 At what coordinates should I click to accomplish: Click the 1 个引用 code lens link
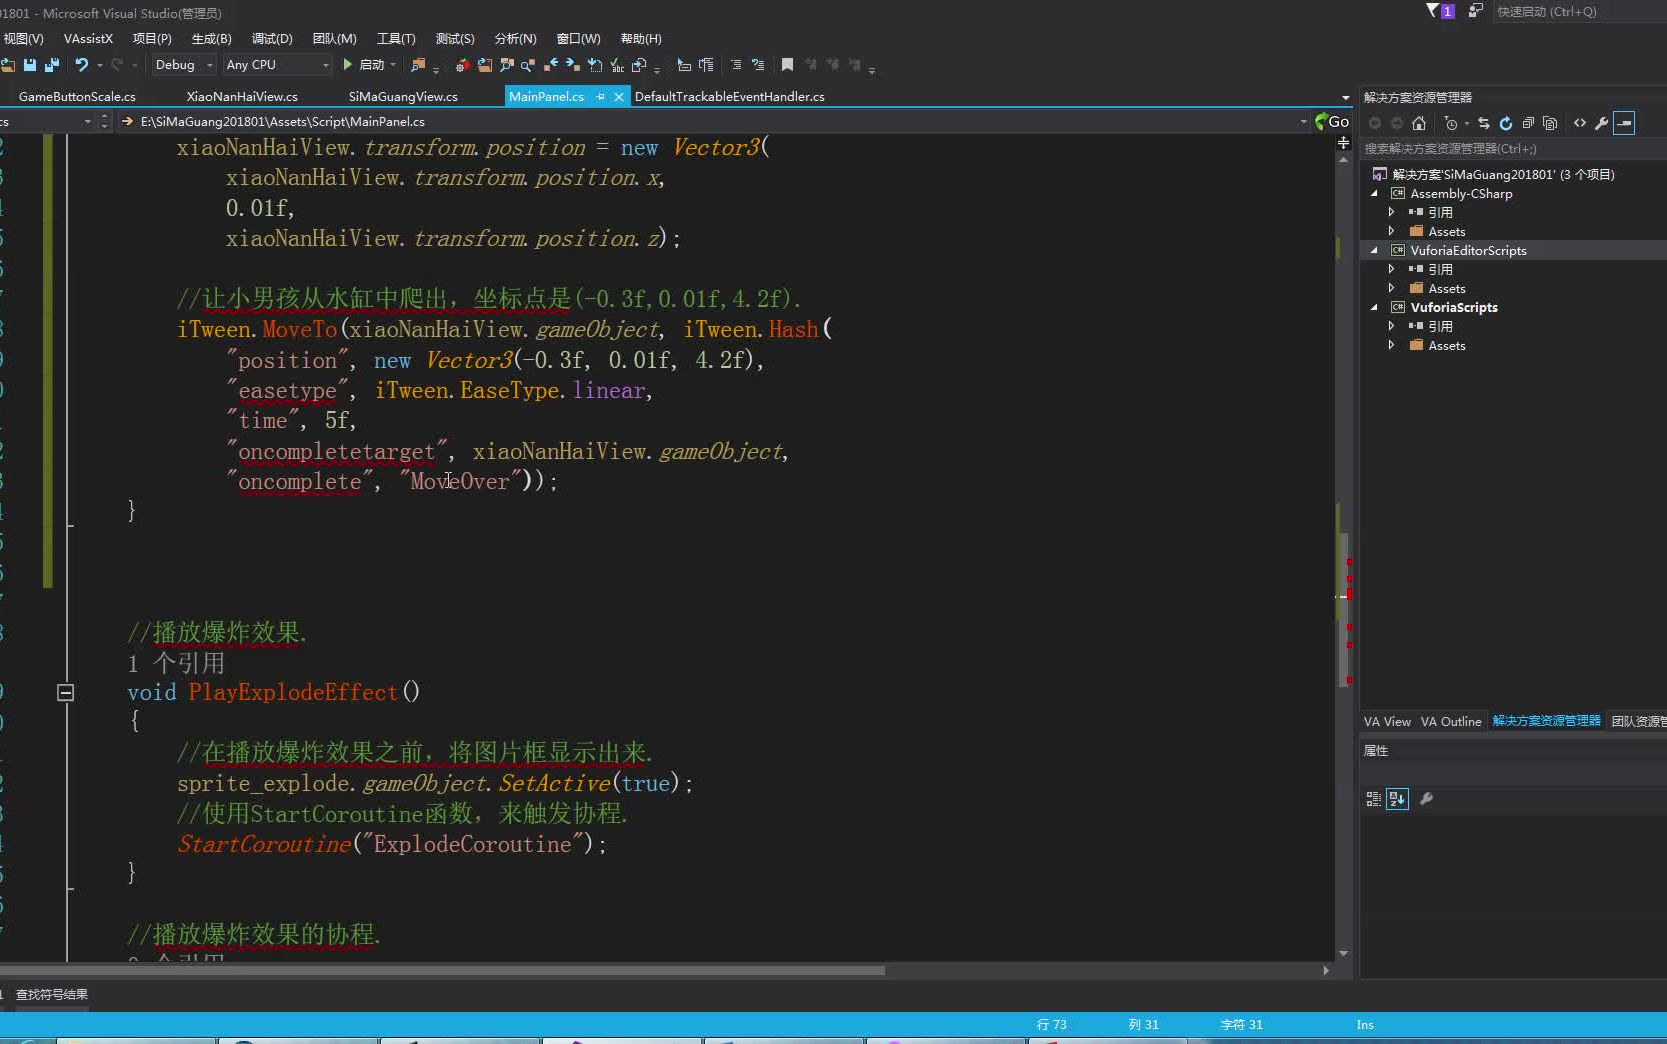(176, 664)
